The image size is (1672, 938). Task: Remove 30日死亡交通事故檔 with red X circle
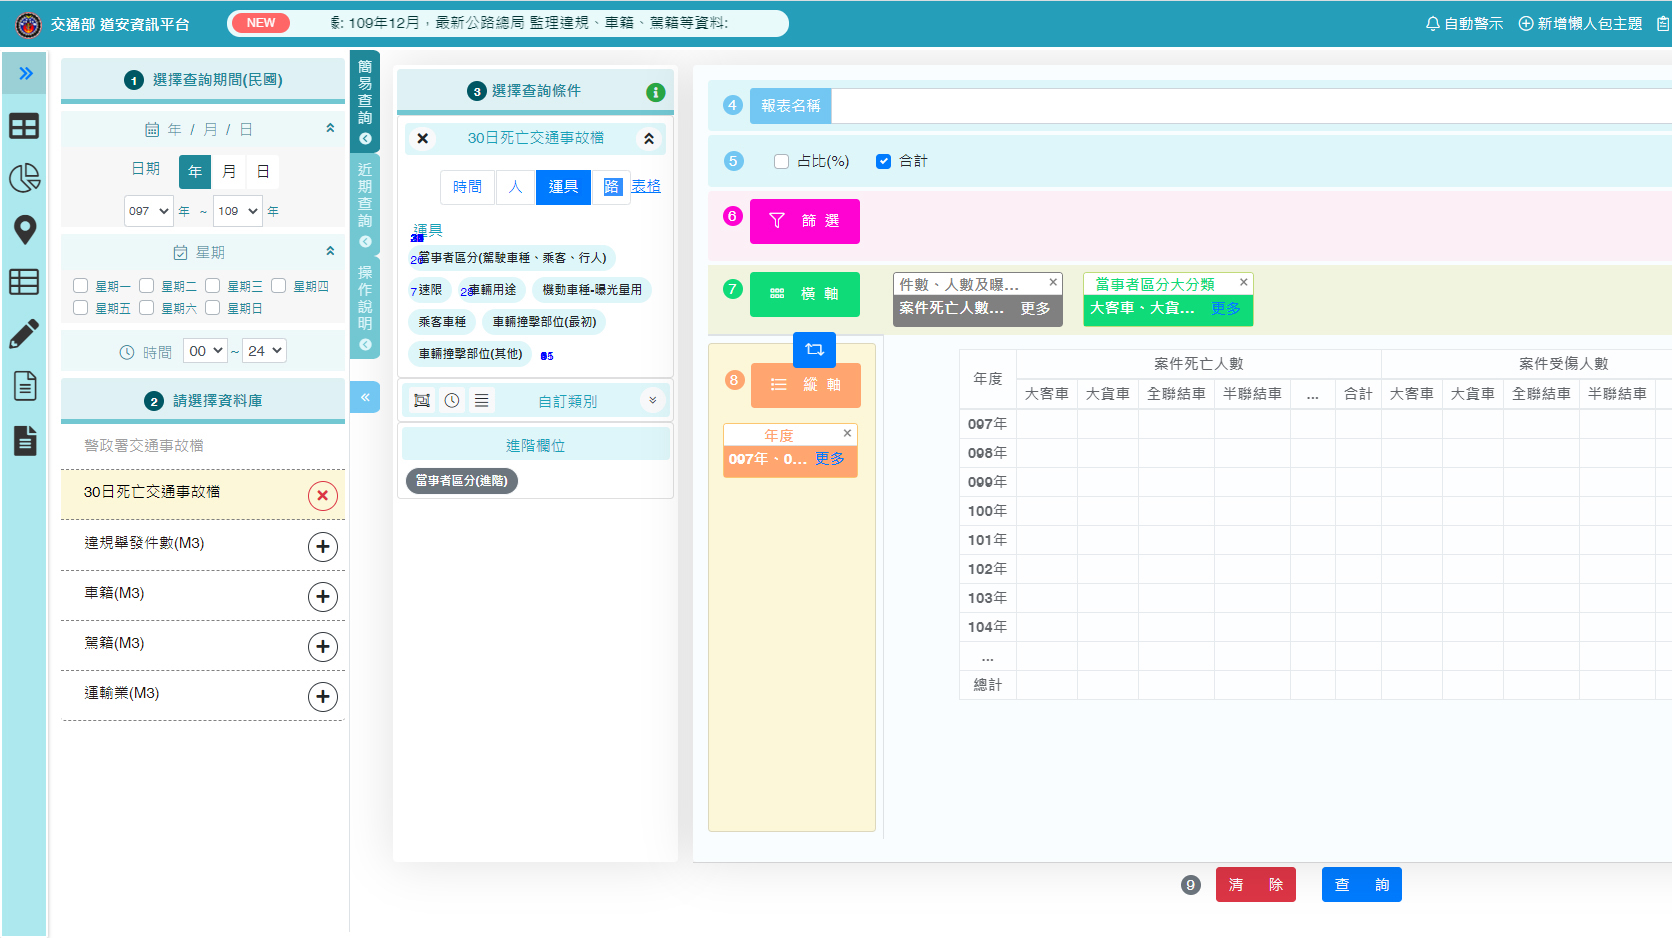[x=322, y=496]
